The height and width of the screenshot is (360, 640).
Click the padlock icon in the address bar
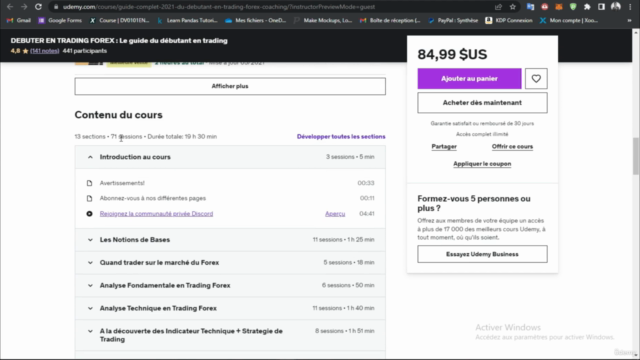tap(56, 7)
